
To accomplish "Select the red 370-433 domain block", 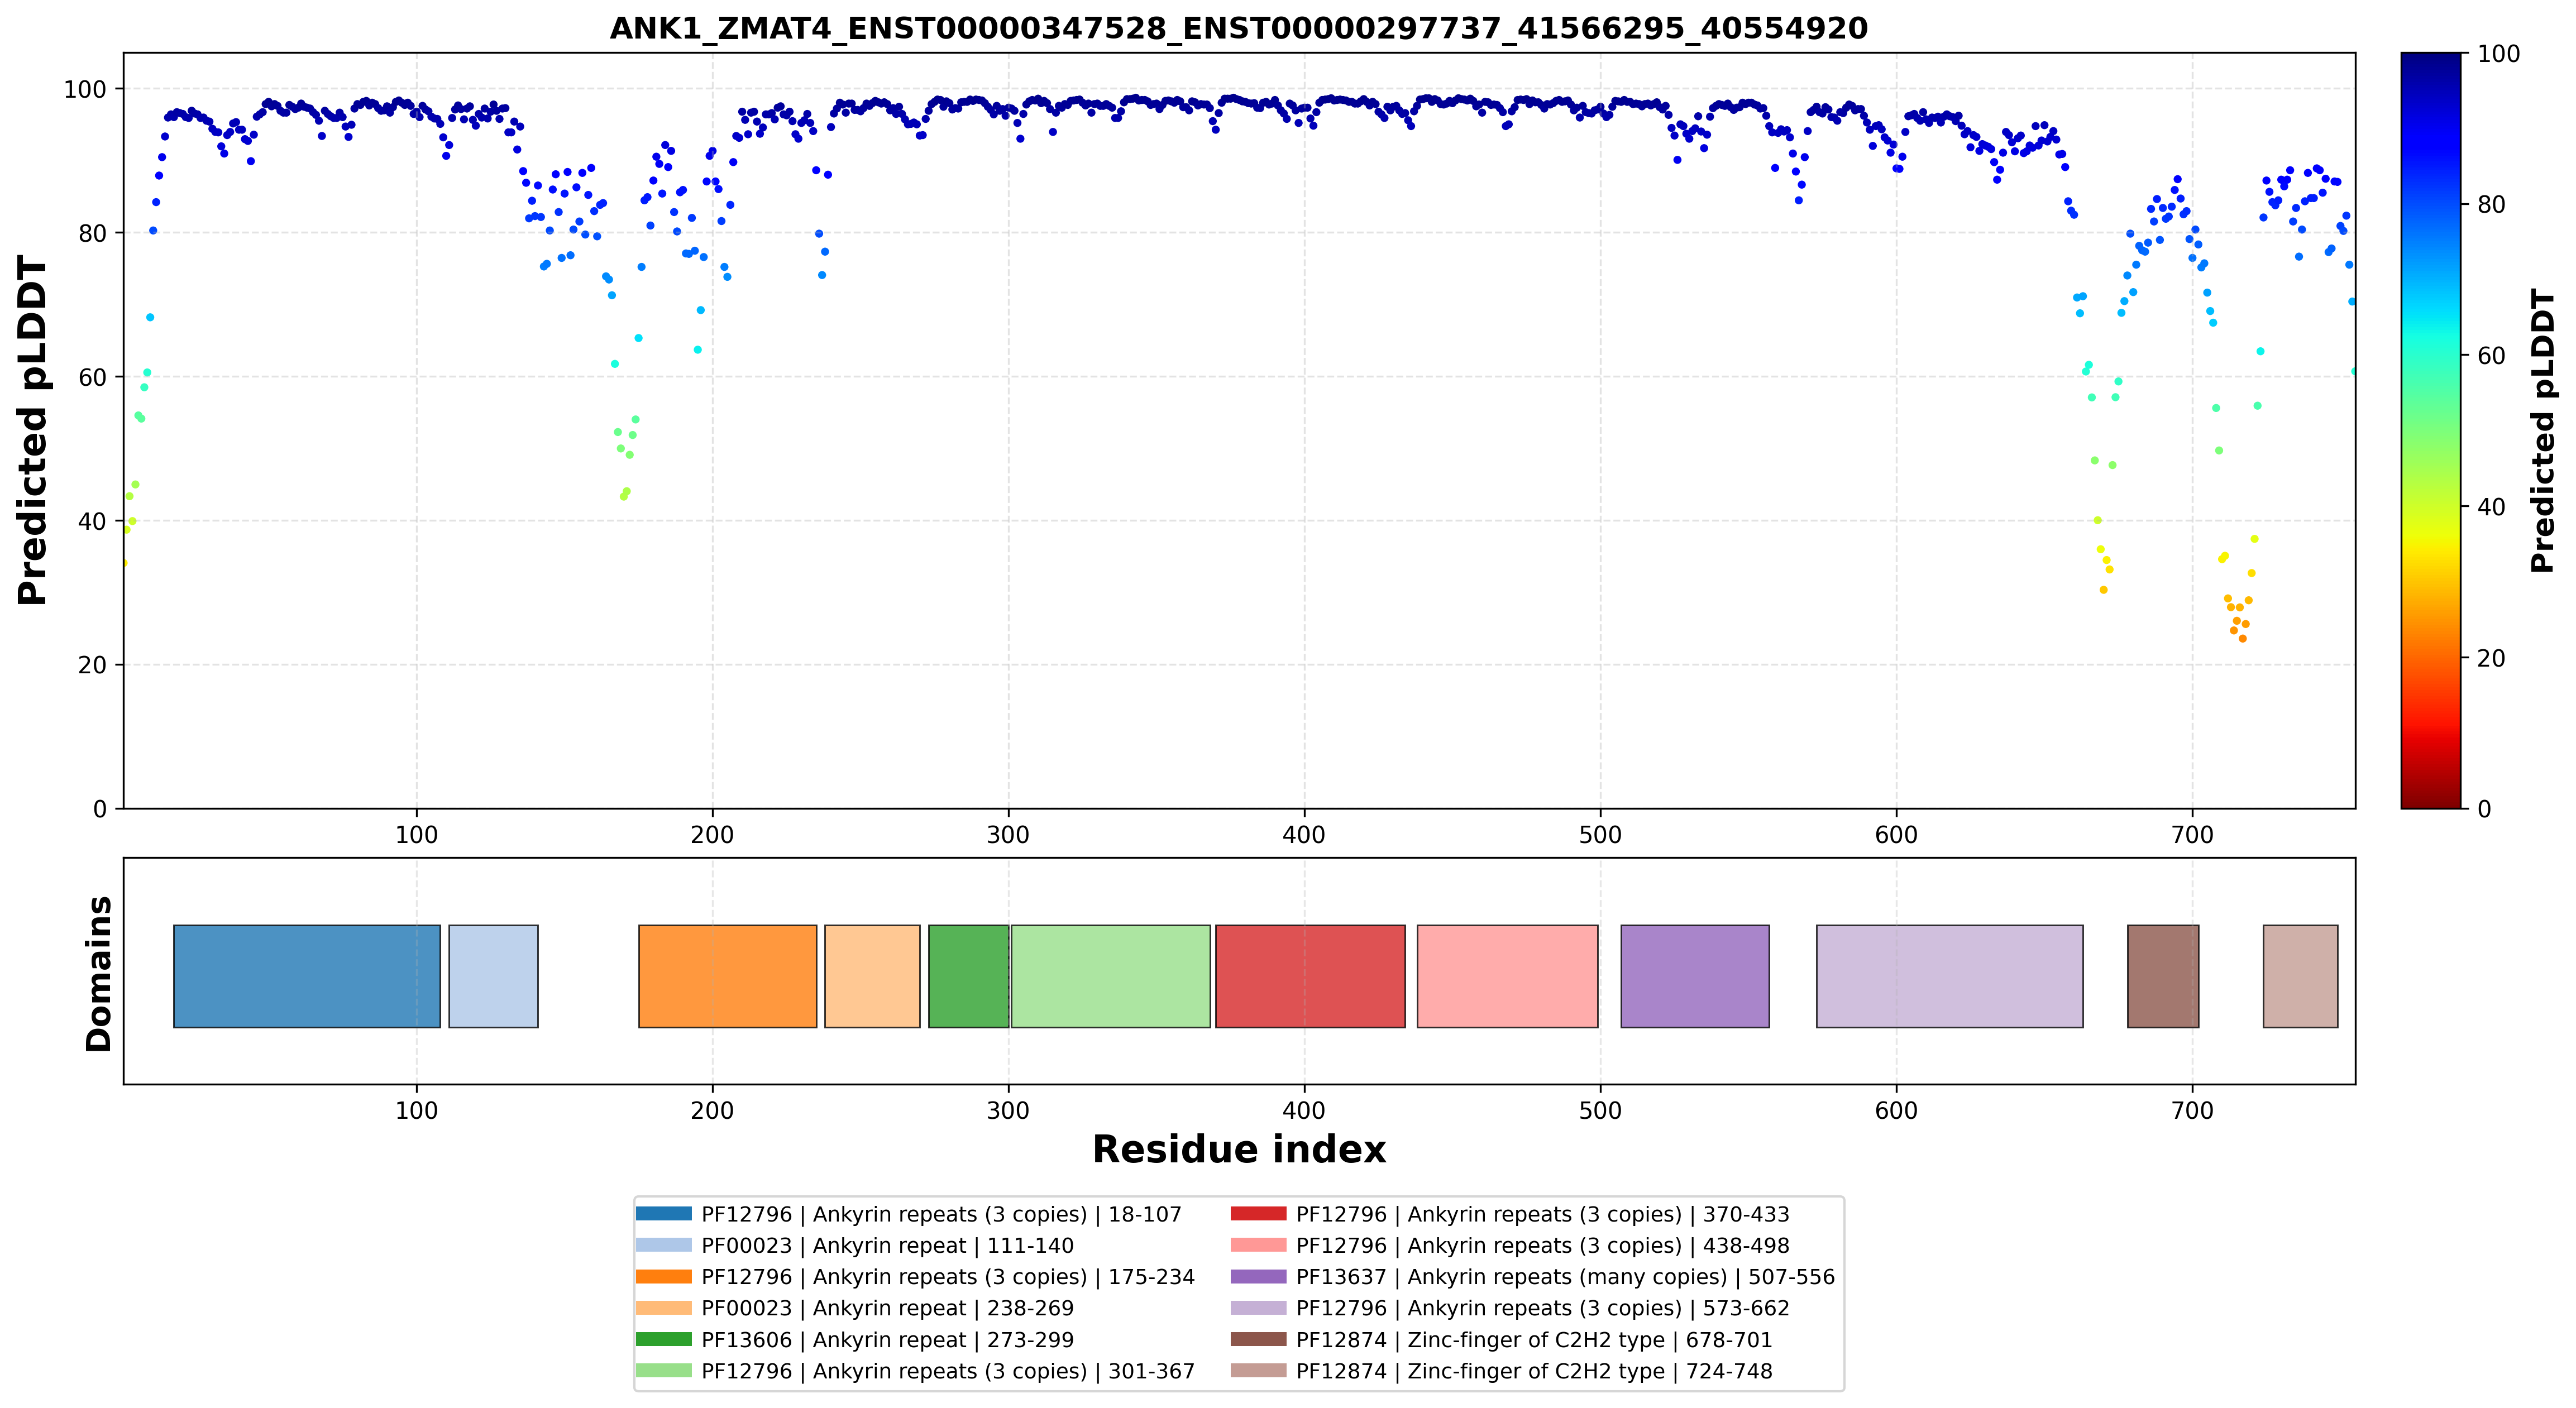I will tap(1310, 976).
